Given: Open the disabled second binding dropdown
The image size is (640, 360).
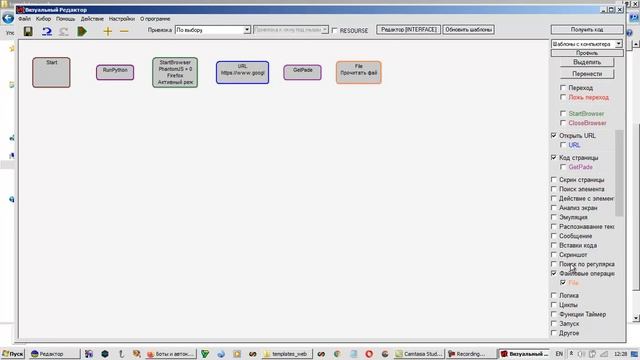Looking at the screenshot, I should coord(291,30).
